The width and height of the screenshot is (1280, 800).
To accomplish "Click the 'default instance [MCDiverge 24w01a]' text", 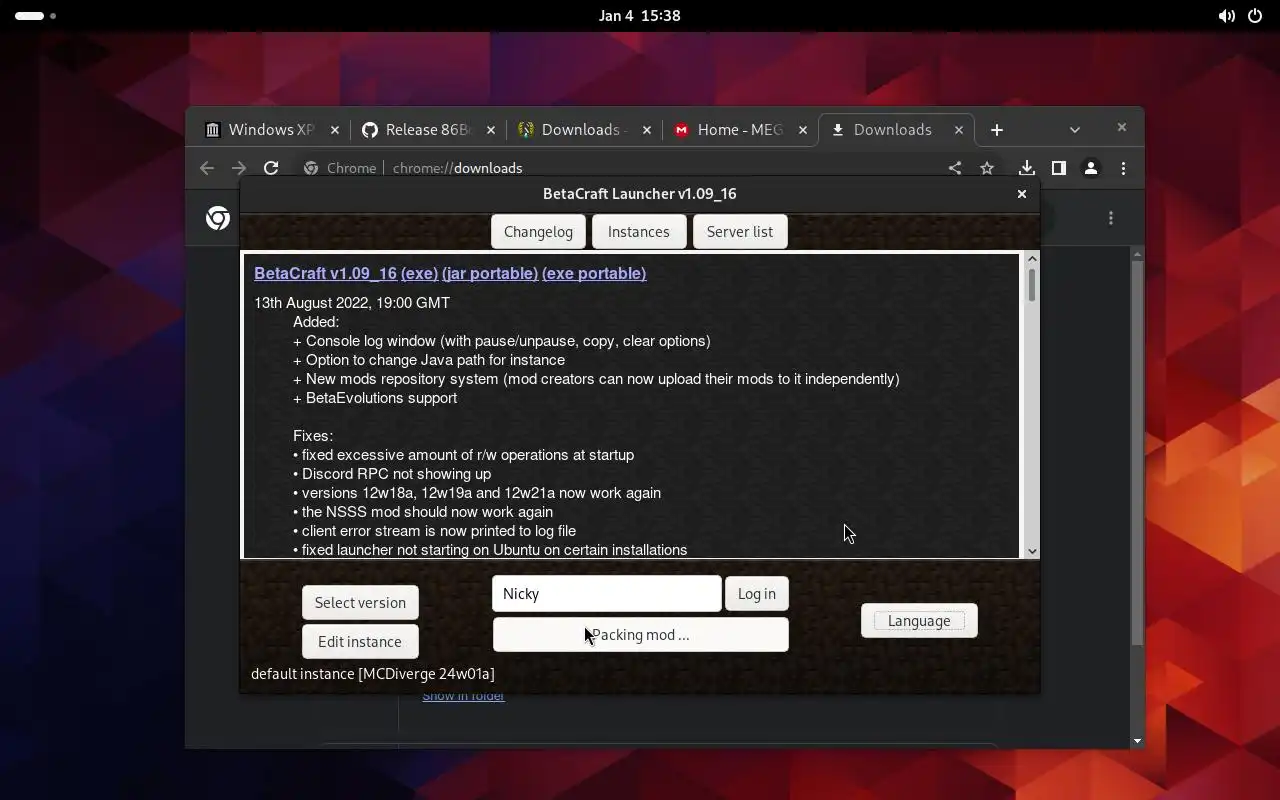I will (x=373, y=674).
